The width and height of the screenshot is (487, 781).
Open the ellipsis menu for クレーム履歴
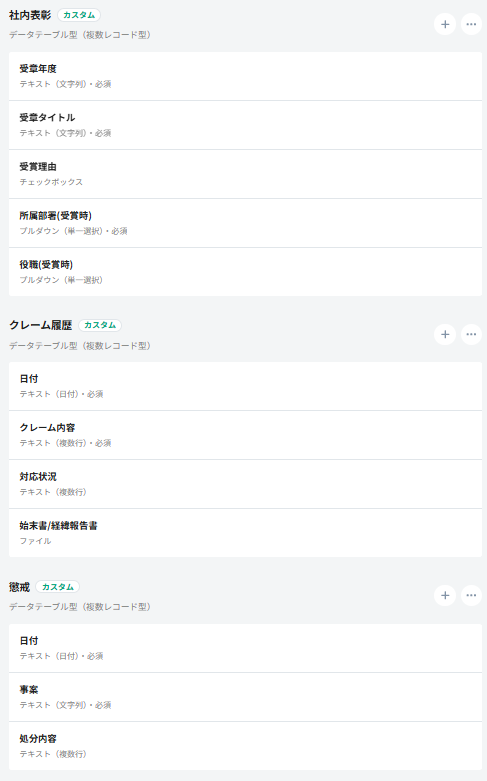pos(471,334)
